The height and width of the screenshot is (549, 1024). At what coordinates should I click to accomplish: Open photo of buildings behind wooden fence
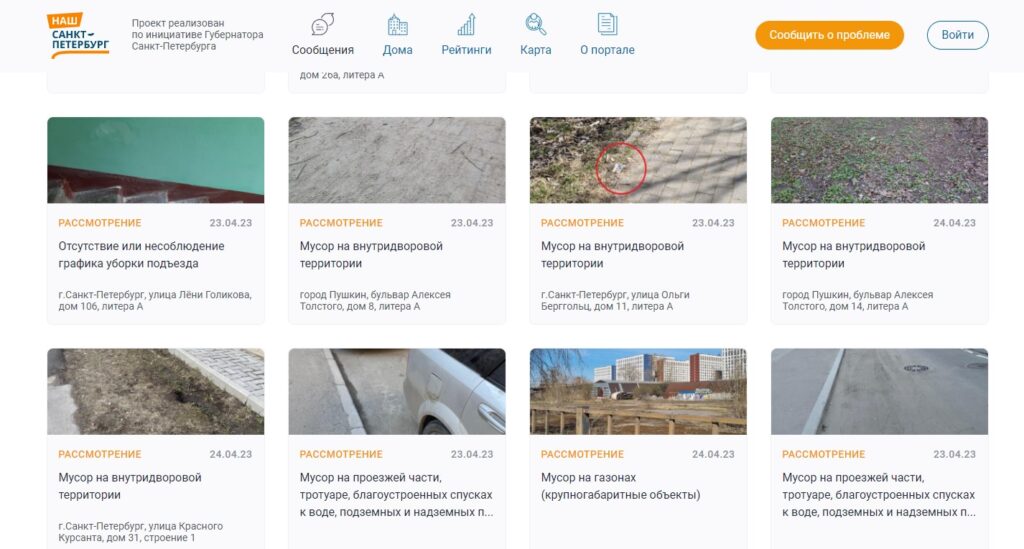[638, 391]
